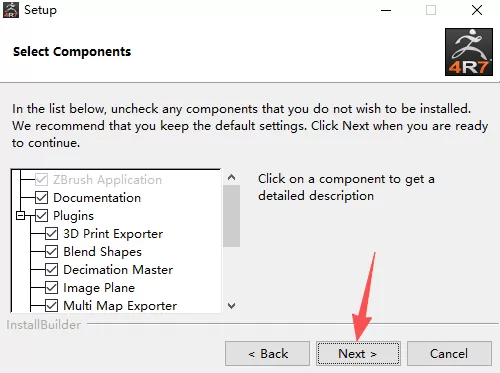Image resolution: width=500 pixels, height=373 pixels.
Task: Toggle the Image Plane checkbox
Action: click(x=51, y=288)
